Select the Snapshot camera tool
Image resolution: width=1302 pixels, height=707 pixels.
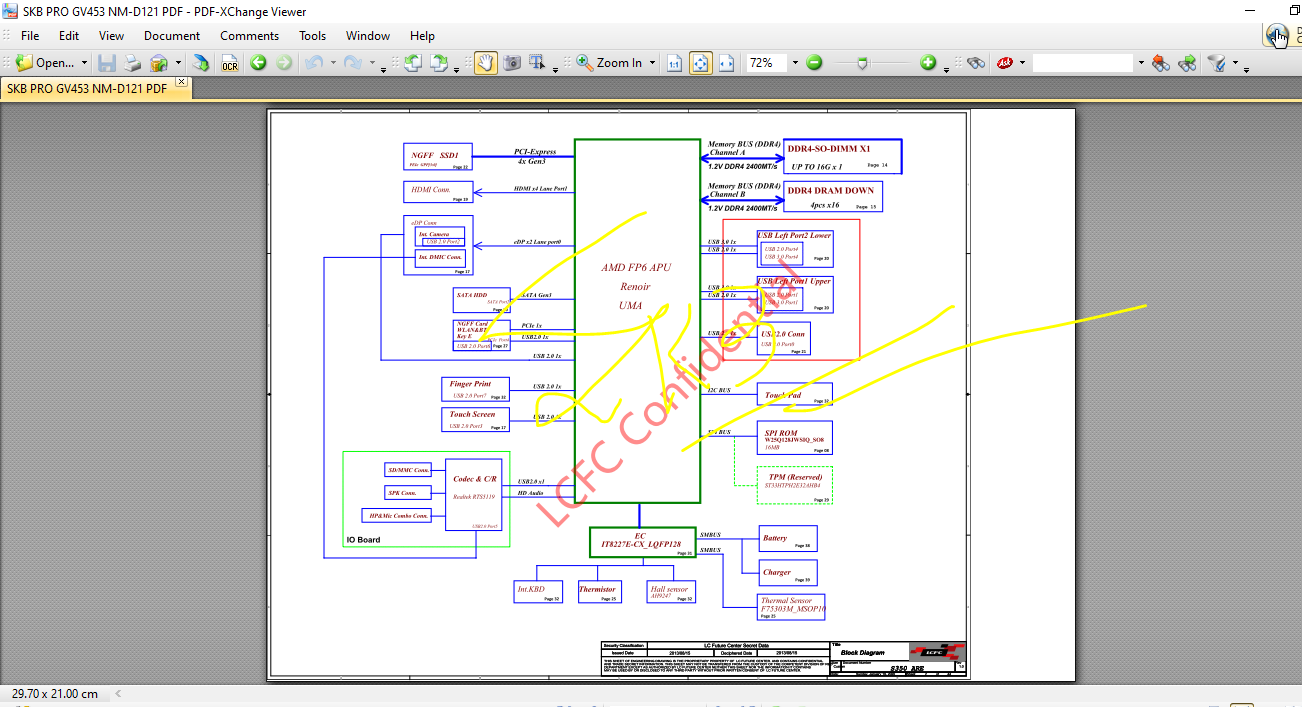click(x=512, y=62)
